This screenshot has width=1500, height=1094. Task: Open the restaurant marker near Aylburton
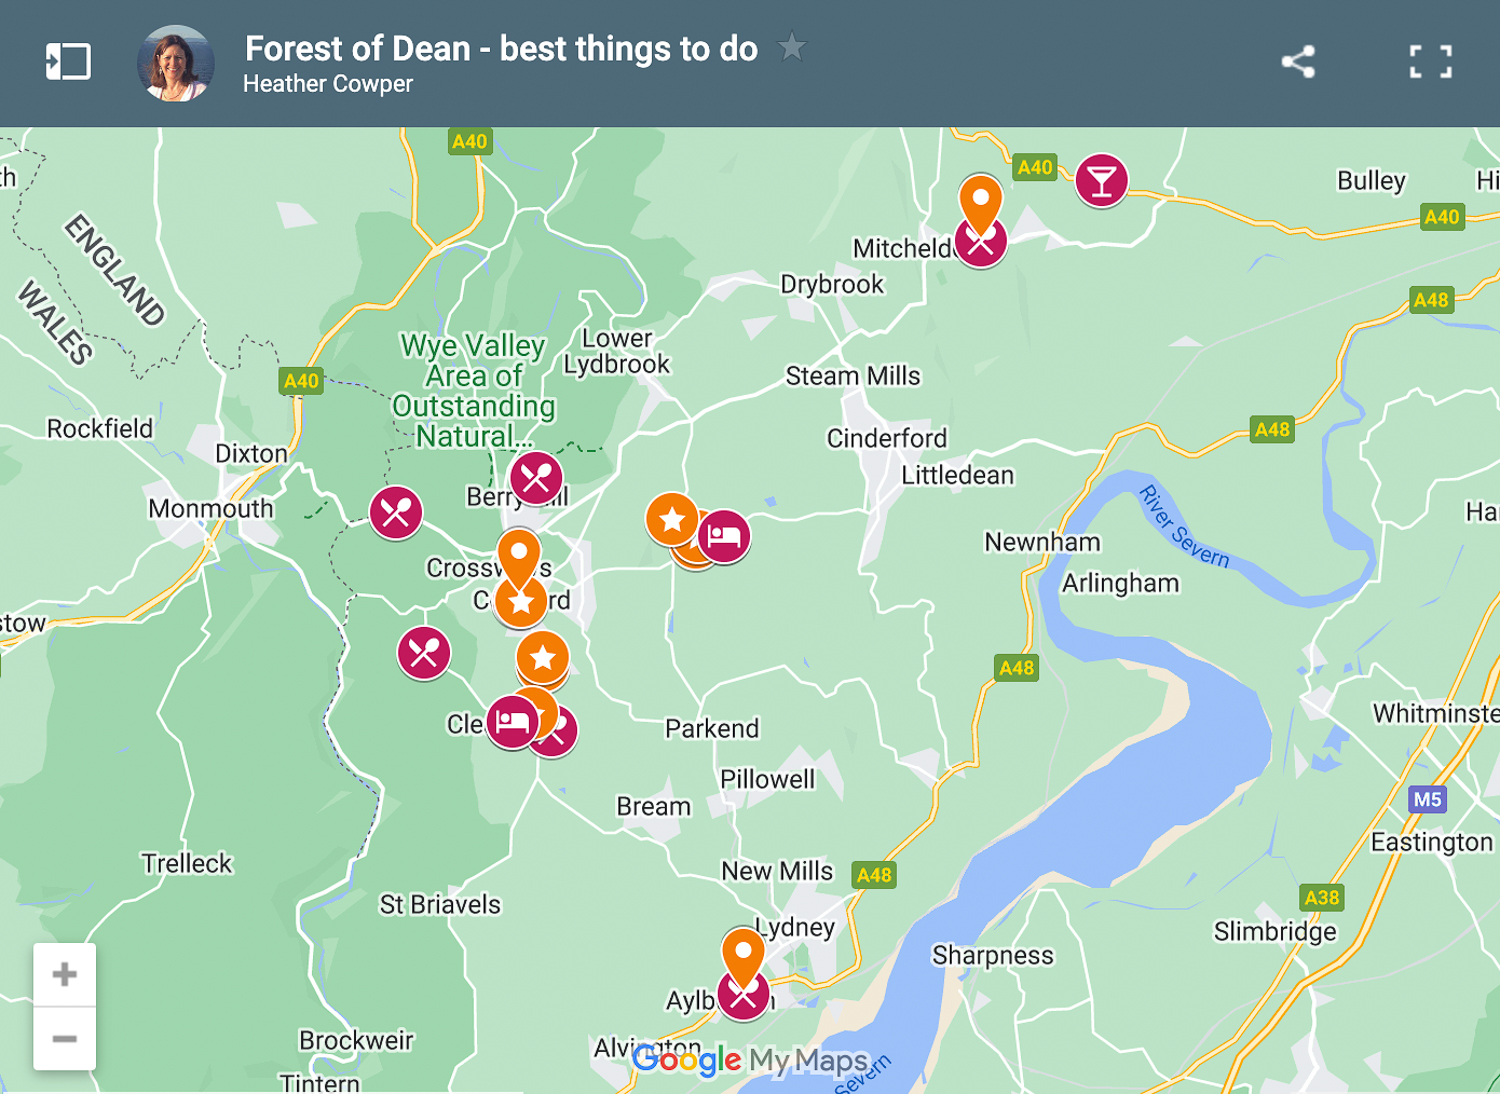[743, 996]
